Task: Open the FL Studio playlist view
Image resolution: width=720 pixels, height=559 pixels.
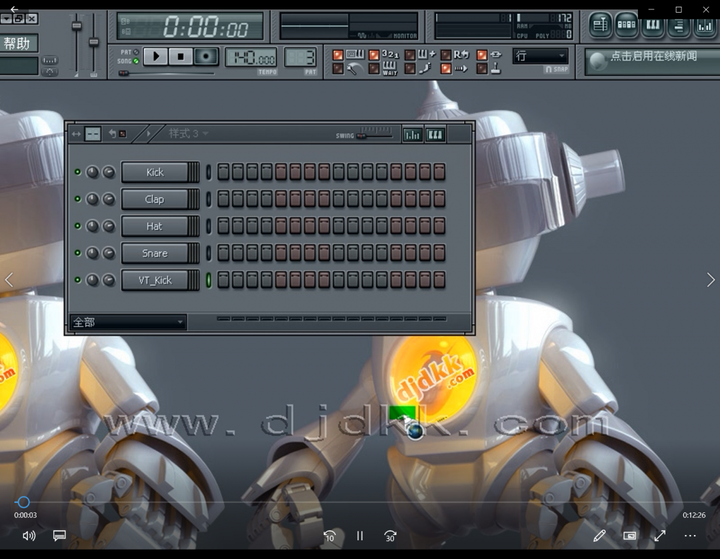Action: (x=601, y=25)
